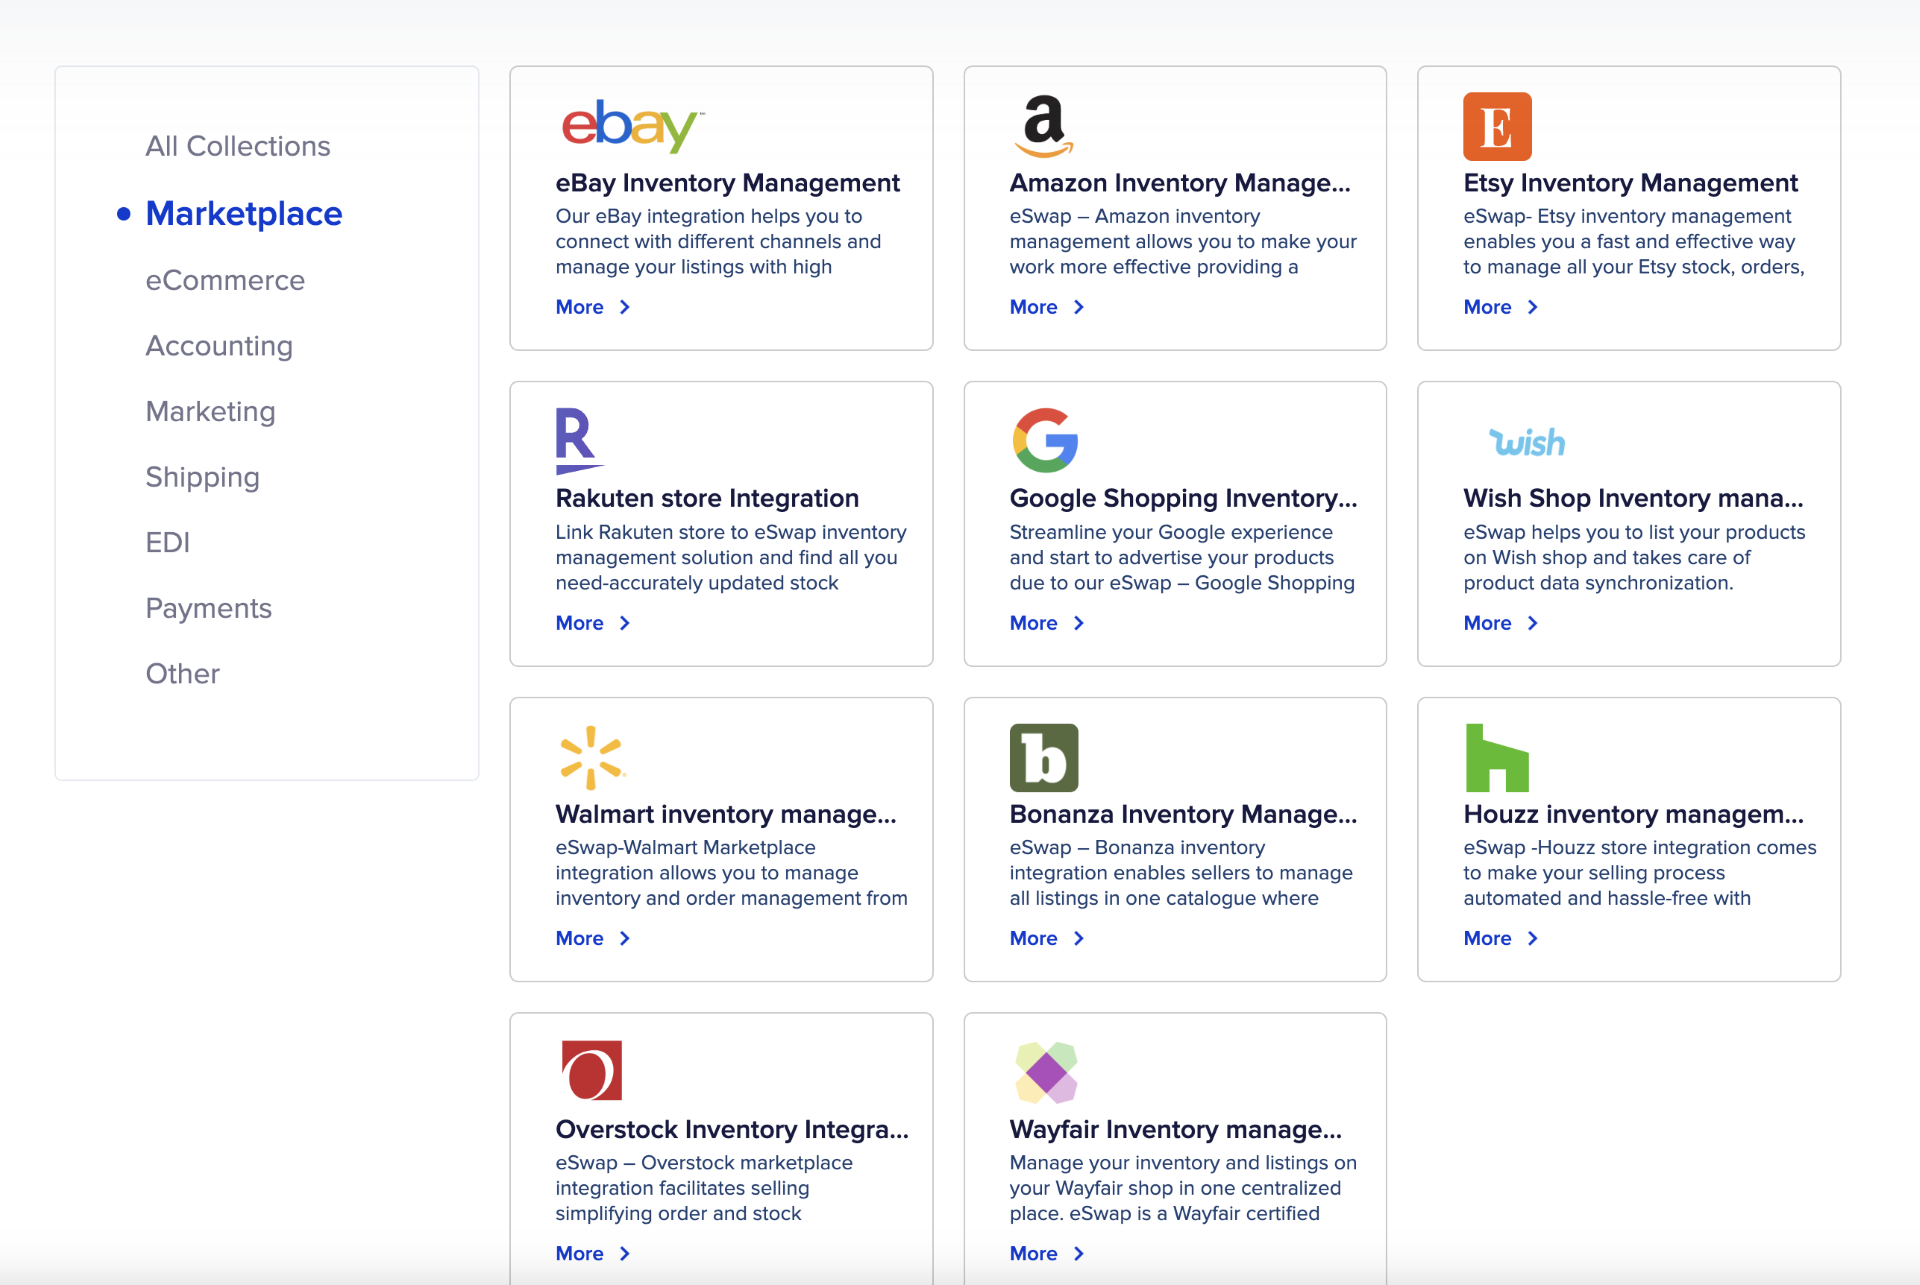
Task: Click More link on Etsy card
Action: [1501, 307]
